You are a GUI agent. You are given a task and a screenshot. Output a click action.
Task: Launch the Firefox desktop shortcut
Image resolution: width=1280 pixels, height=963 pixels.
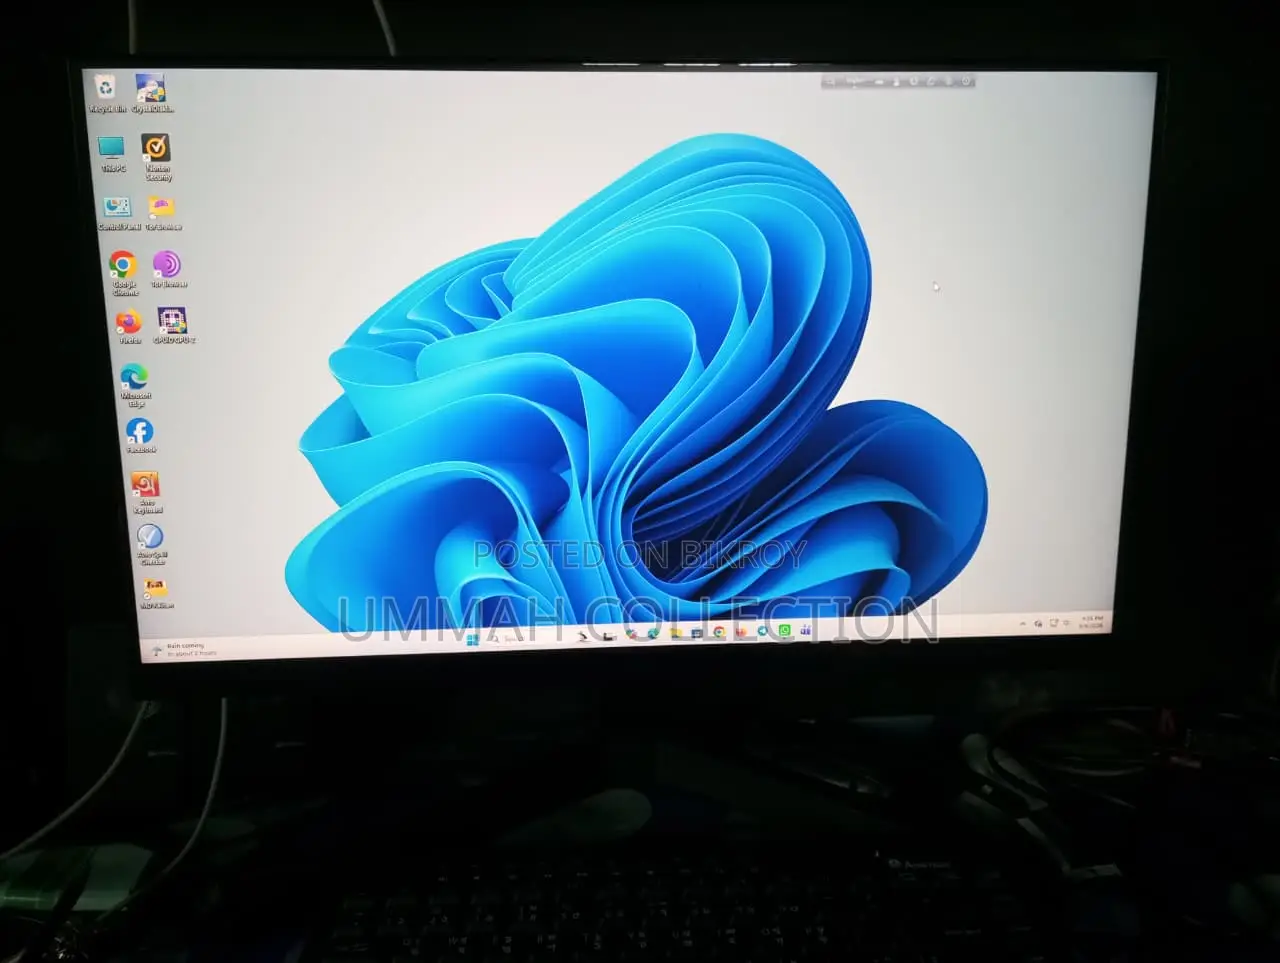129,327
